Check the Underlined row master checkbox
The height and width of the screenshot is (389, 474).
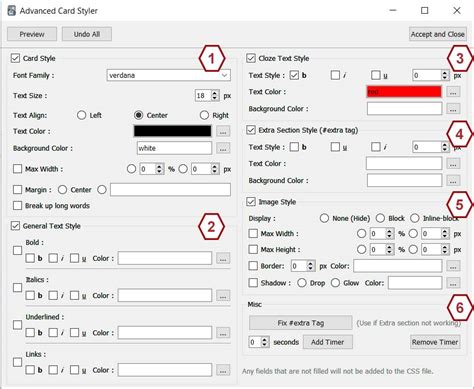click(x=17, y=325)
